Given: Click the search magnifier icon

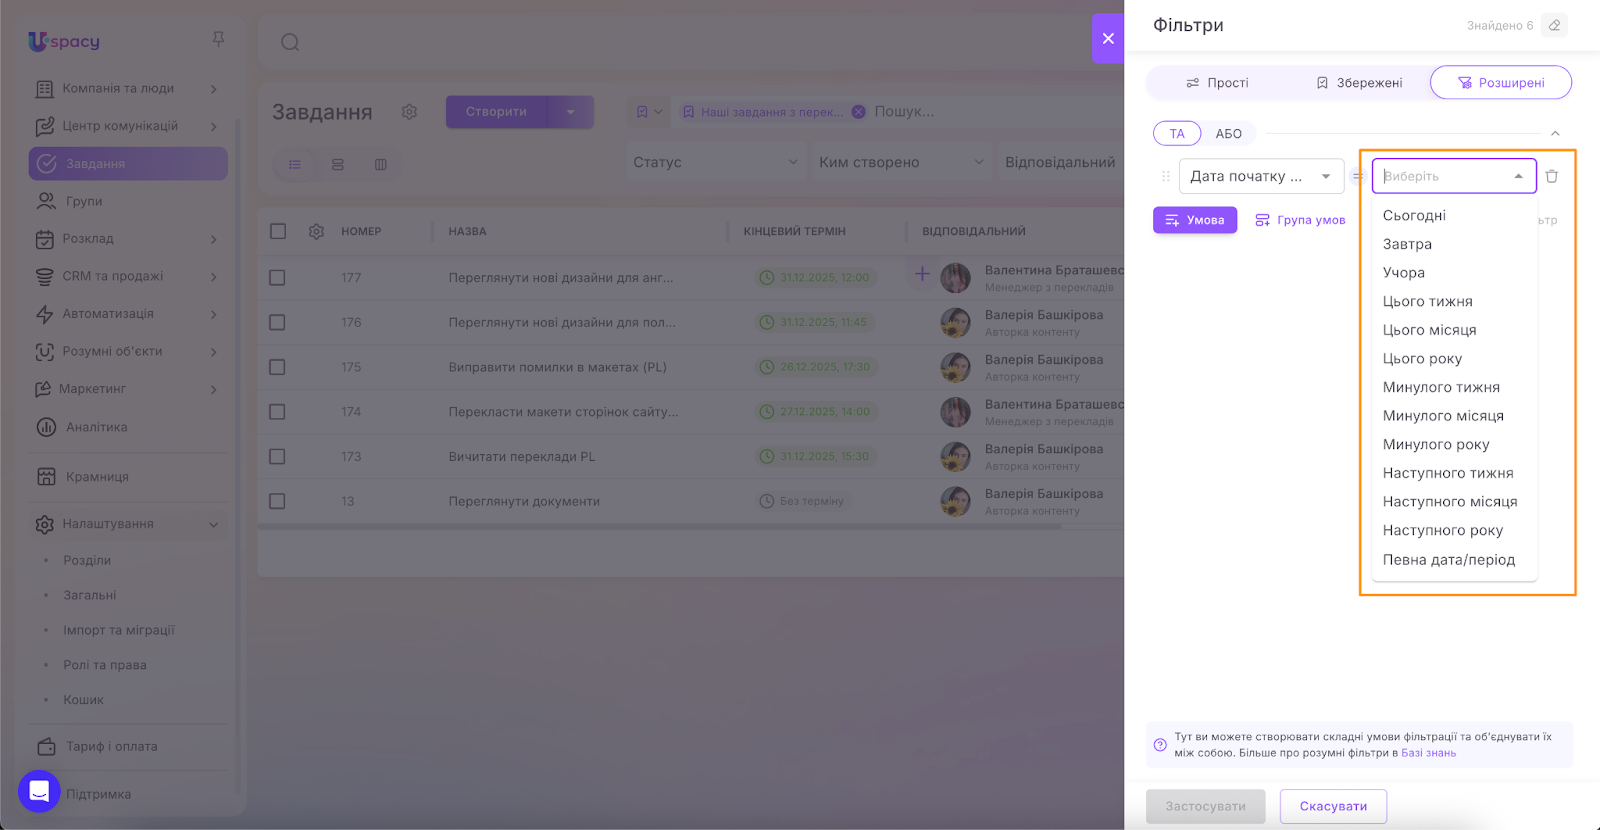Looking at the screenshot, I should pyautogui.click(x=290, y=42).
